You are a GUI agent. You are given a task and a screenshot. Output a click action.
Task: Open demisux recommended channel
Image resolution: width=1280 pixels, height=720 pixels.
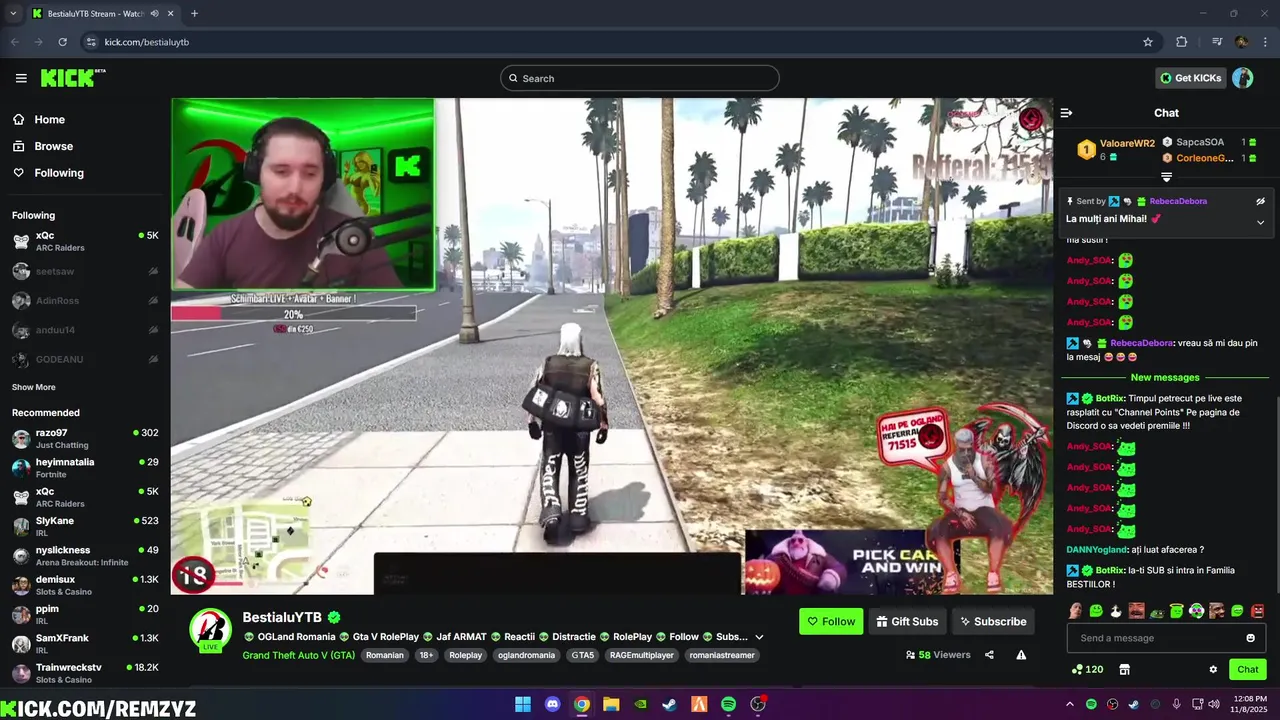tap(85, 585)
